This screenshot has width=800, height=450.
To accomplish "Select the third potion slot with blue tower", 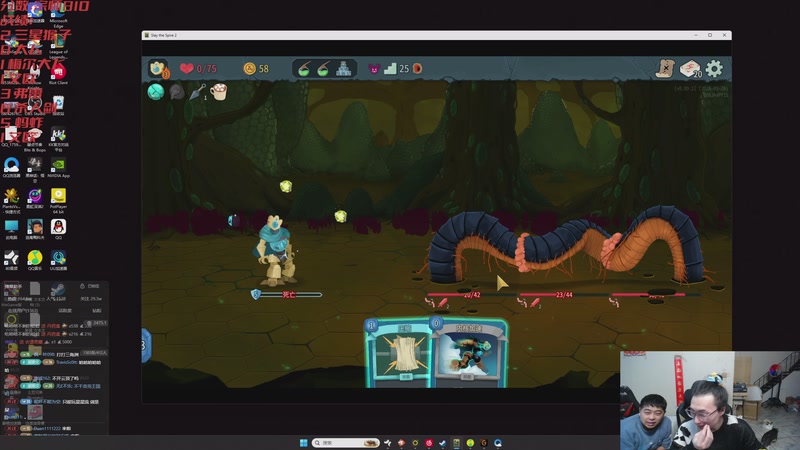I will [343, 68].
